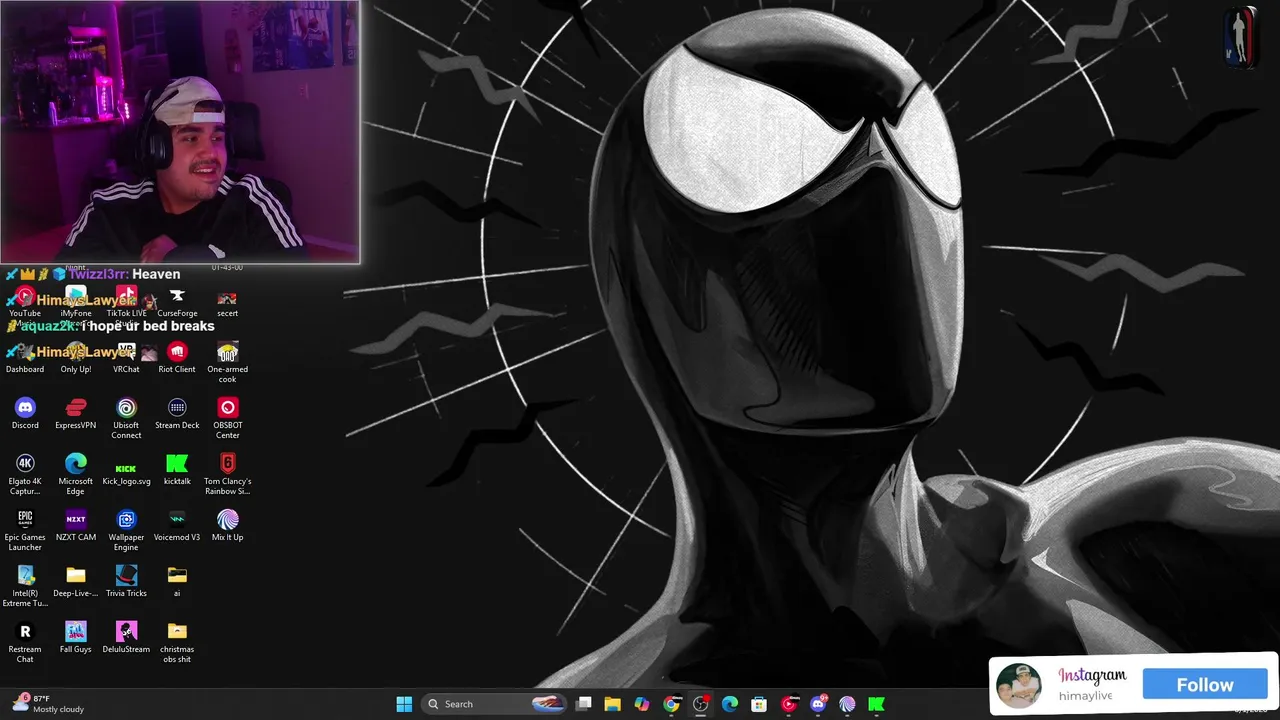The width and height of the screenshot is (1280, 720).
Task: Open Microsoft Edge desktop shortcut
Action: tap(76, 474)
